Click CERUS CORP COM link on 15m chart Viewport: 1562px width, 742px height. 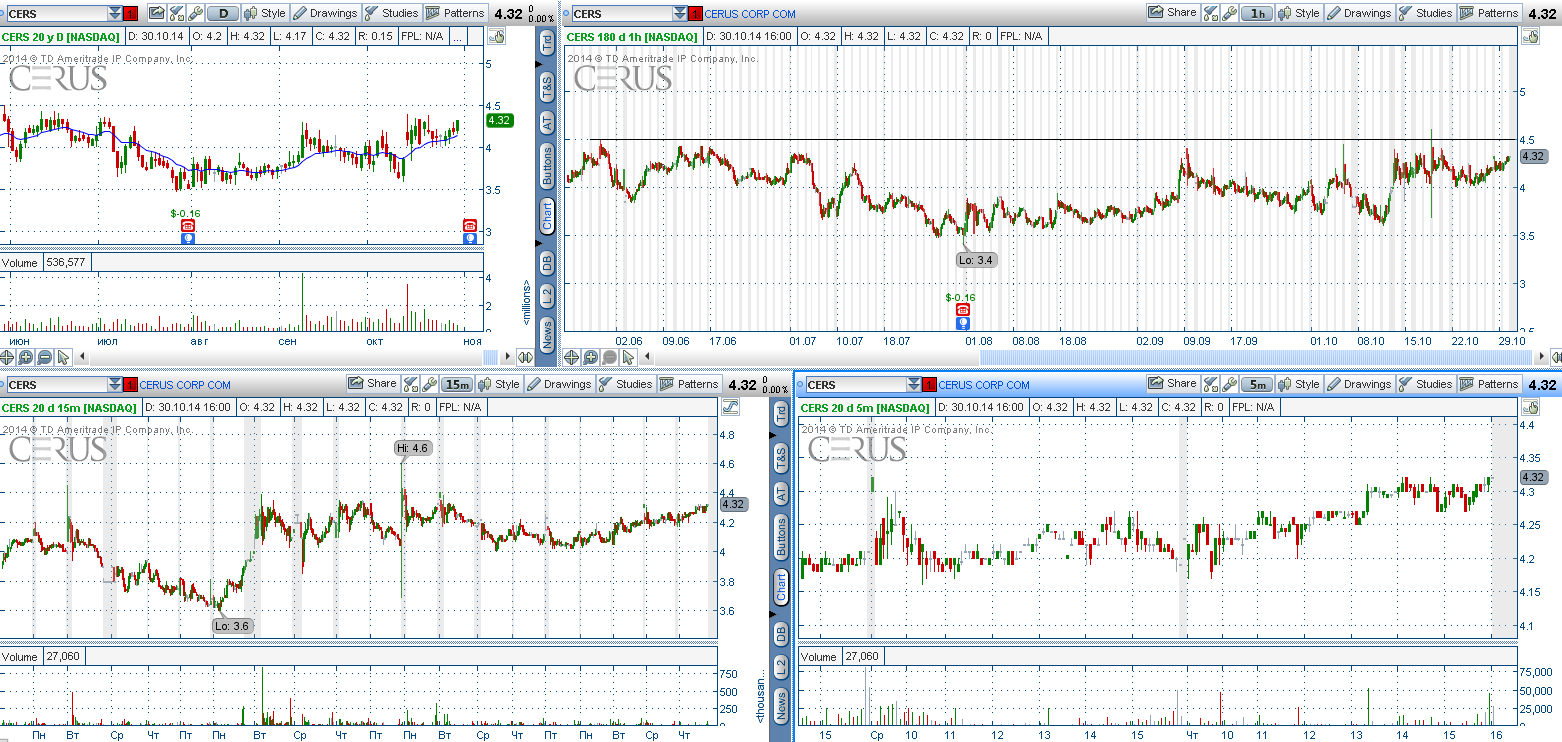(185, 385)
